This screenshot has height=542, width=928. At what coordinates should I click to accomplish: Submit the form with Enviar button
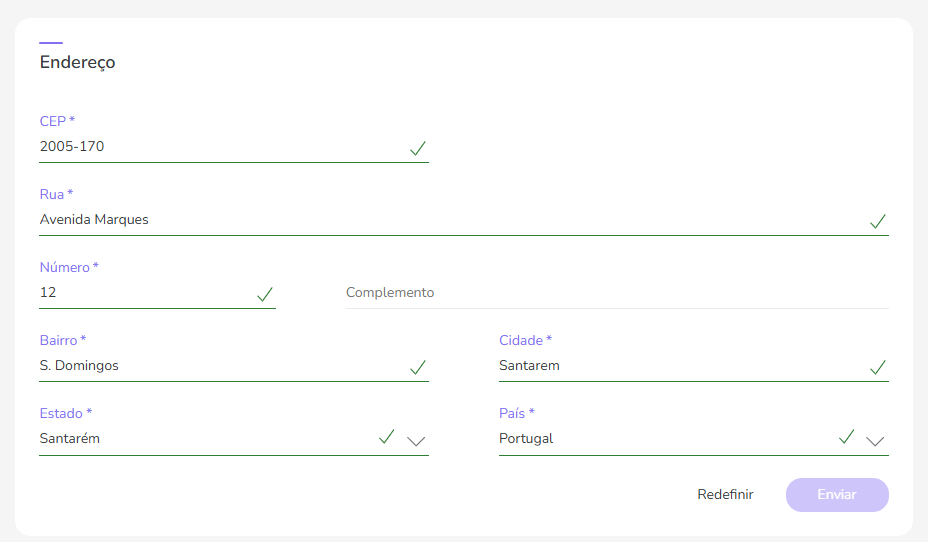(837, 495)
